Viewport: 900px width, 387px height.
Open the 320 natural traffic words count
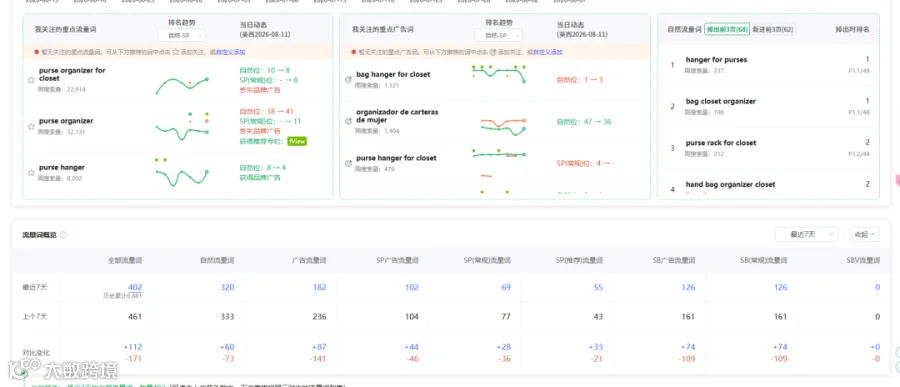pyautogui.click(x=227, y=287)
